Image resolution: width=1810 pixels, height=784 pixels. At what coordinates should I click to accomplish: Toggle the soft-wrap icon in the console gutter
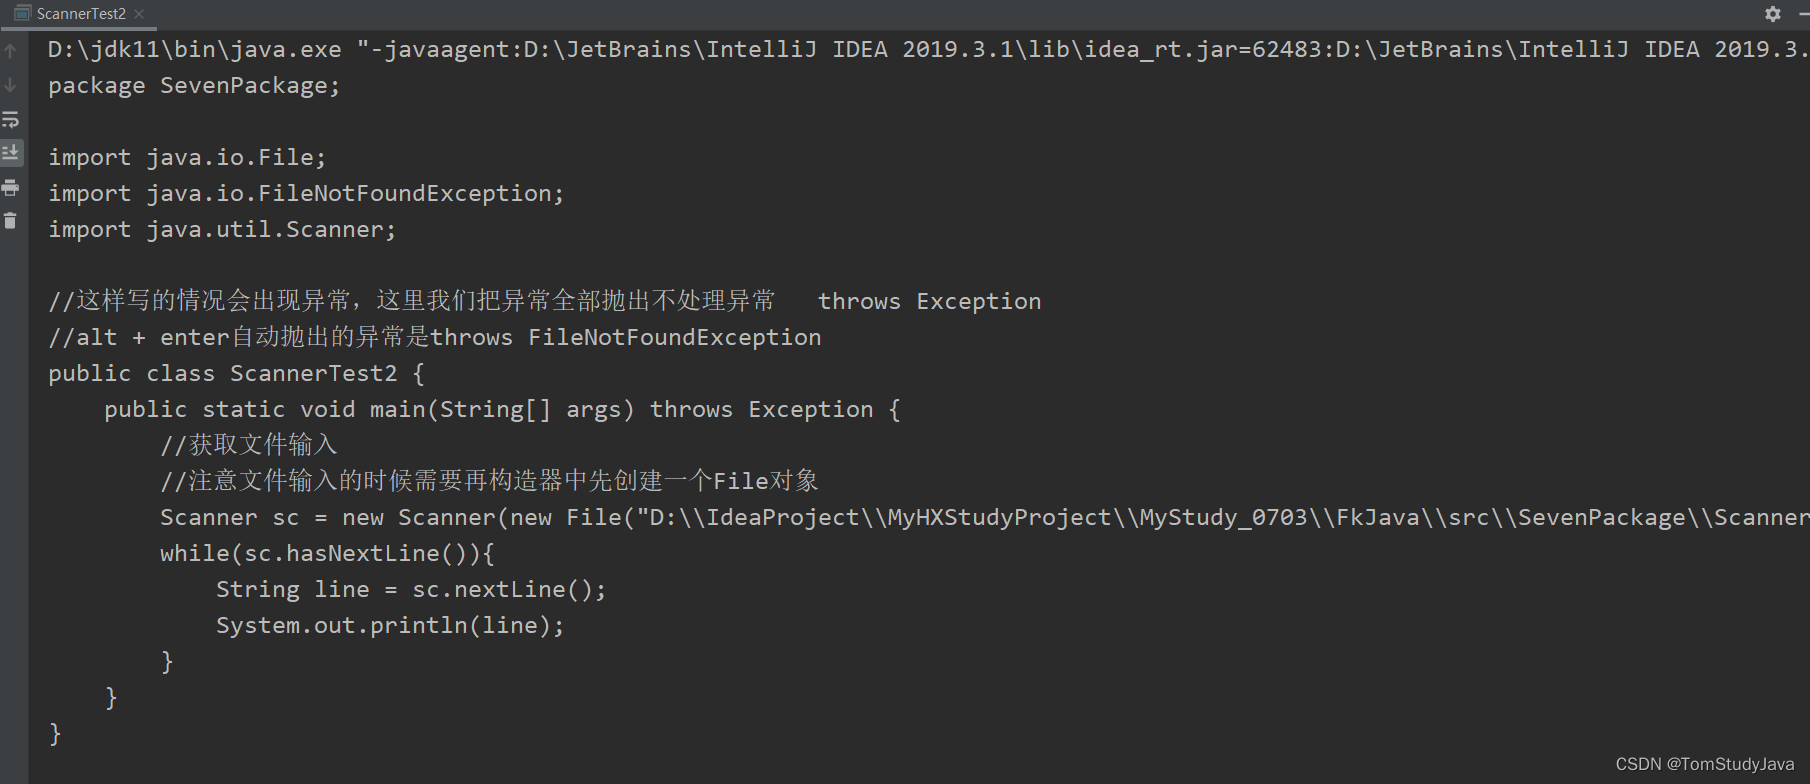pyautogui.click(x=10, y=118)
